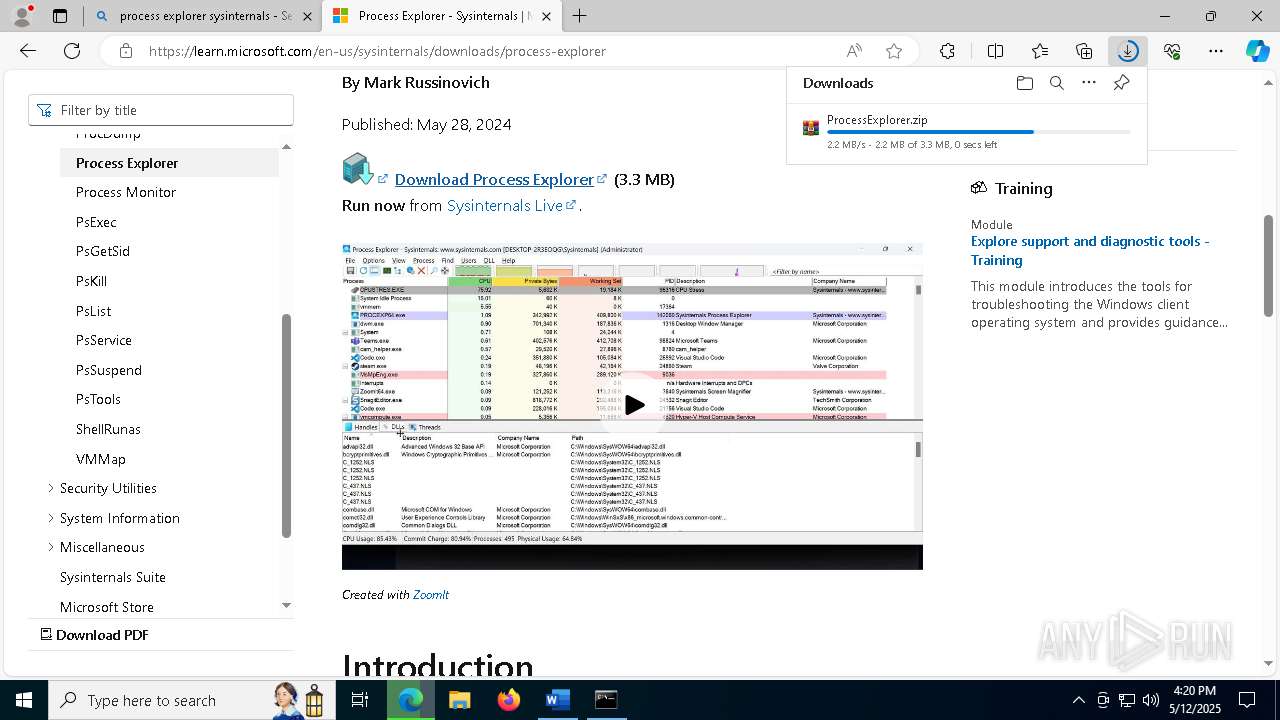Screen dimensions: 1280x720
Task: Open Microsoft Store in the sidebar
Action: pyautogui.click(x=107, y=607)
